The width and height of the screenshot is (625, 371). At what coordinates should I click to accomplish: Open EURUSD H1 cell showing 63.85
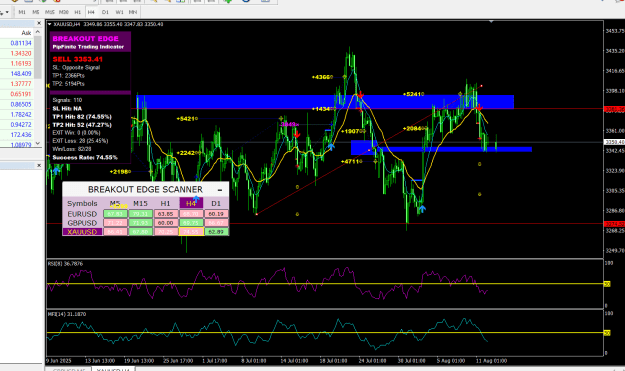165,214
